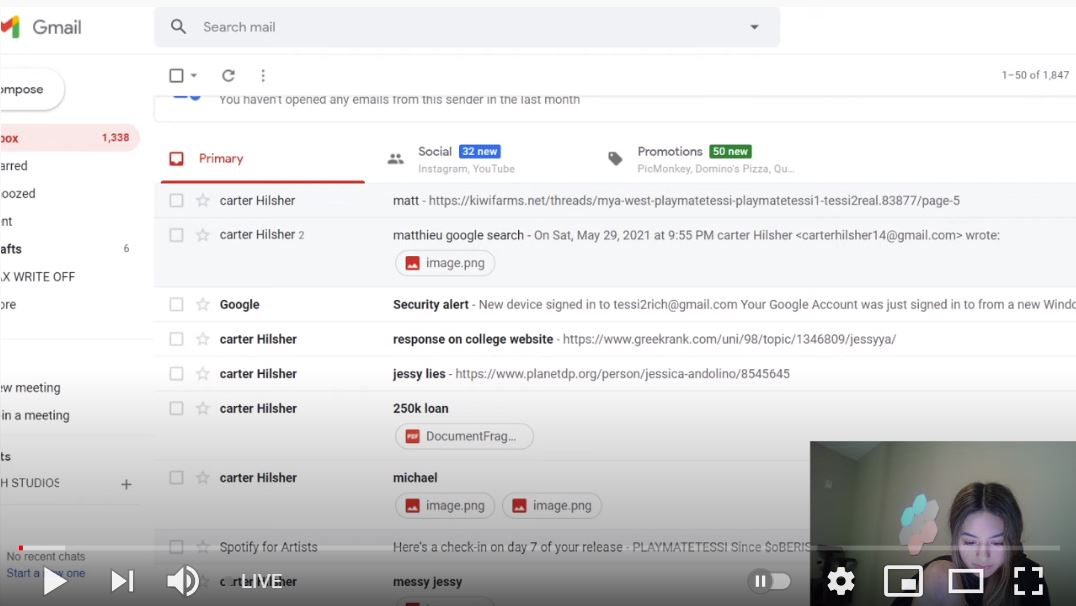Open the Inbox folder with 1,338 unread

pyautogui.click(x=69, y=138)
